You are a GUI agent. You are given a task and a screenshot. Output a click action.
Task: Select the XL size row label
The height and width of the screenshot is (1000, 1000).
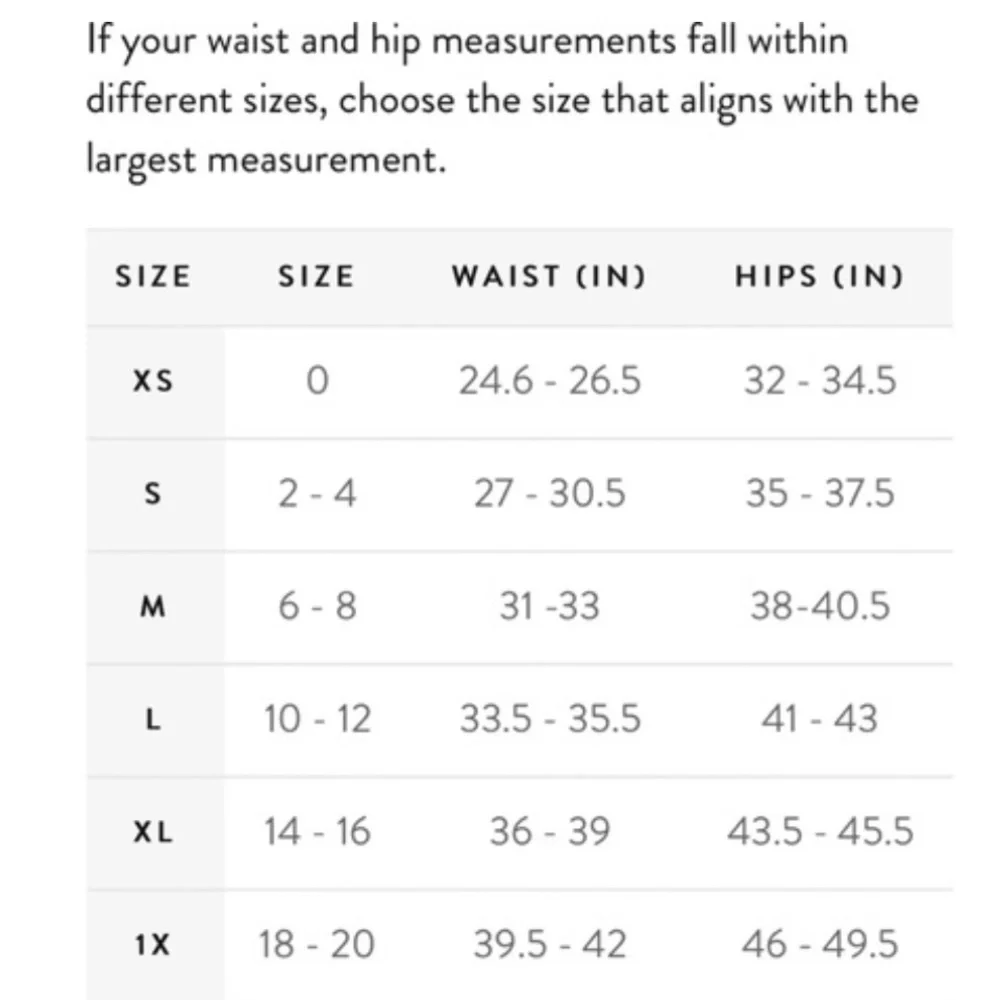click(x=153, y=832)
